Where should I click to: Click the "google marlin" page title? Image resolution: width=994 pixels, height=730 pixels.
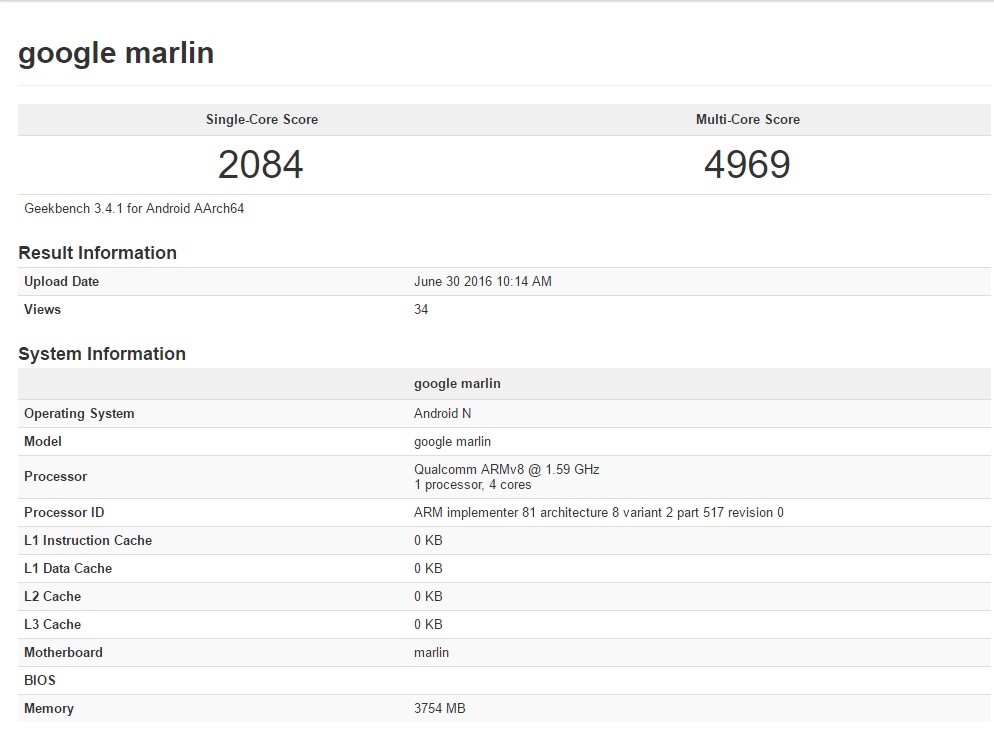click(x=116, y=53)
